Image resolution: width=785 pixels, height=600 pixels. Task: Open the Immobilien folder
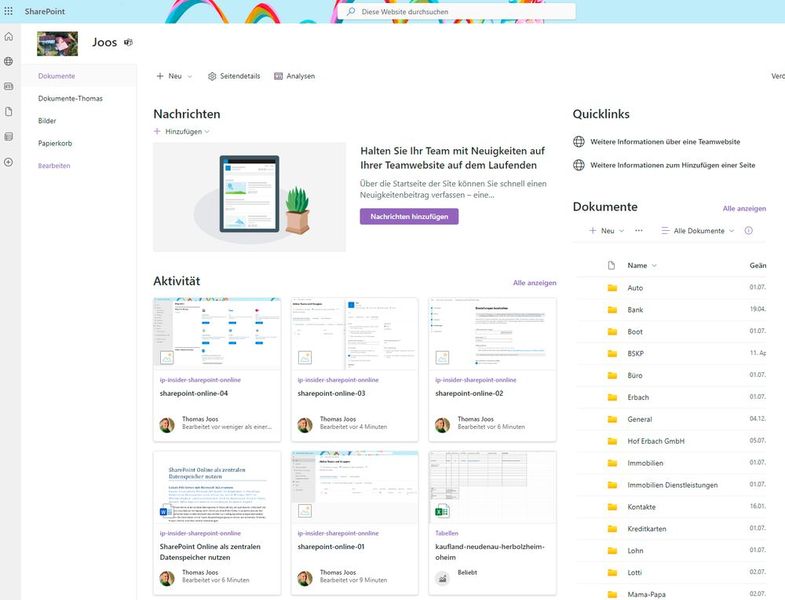[x=645, y=463]
